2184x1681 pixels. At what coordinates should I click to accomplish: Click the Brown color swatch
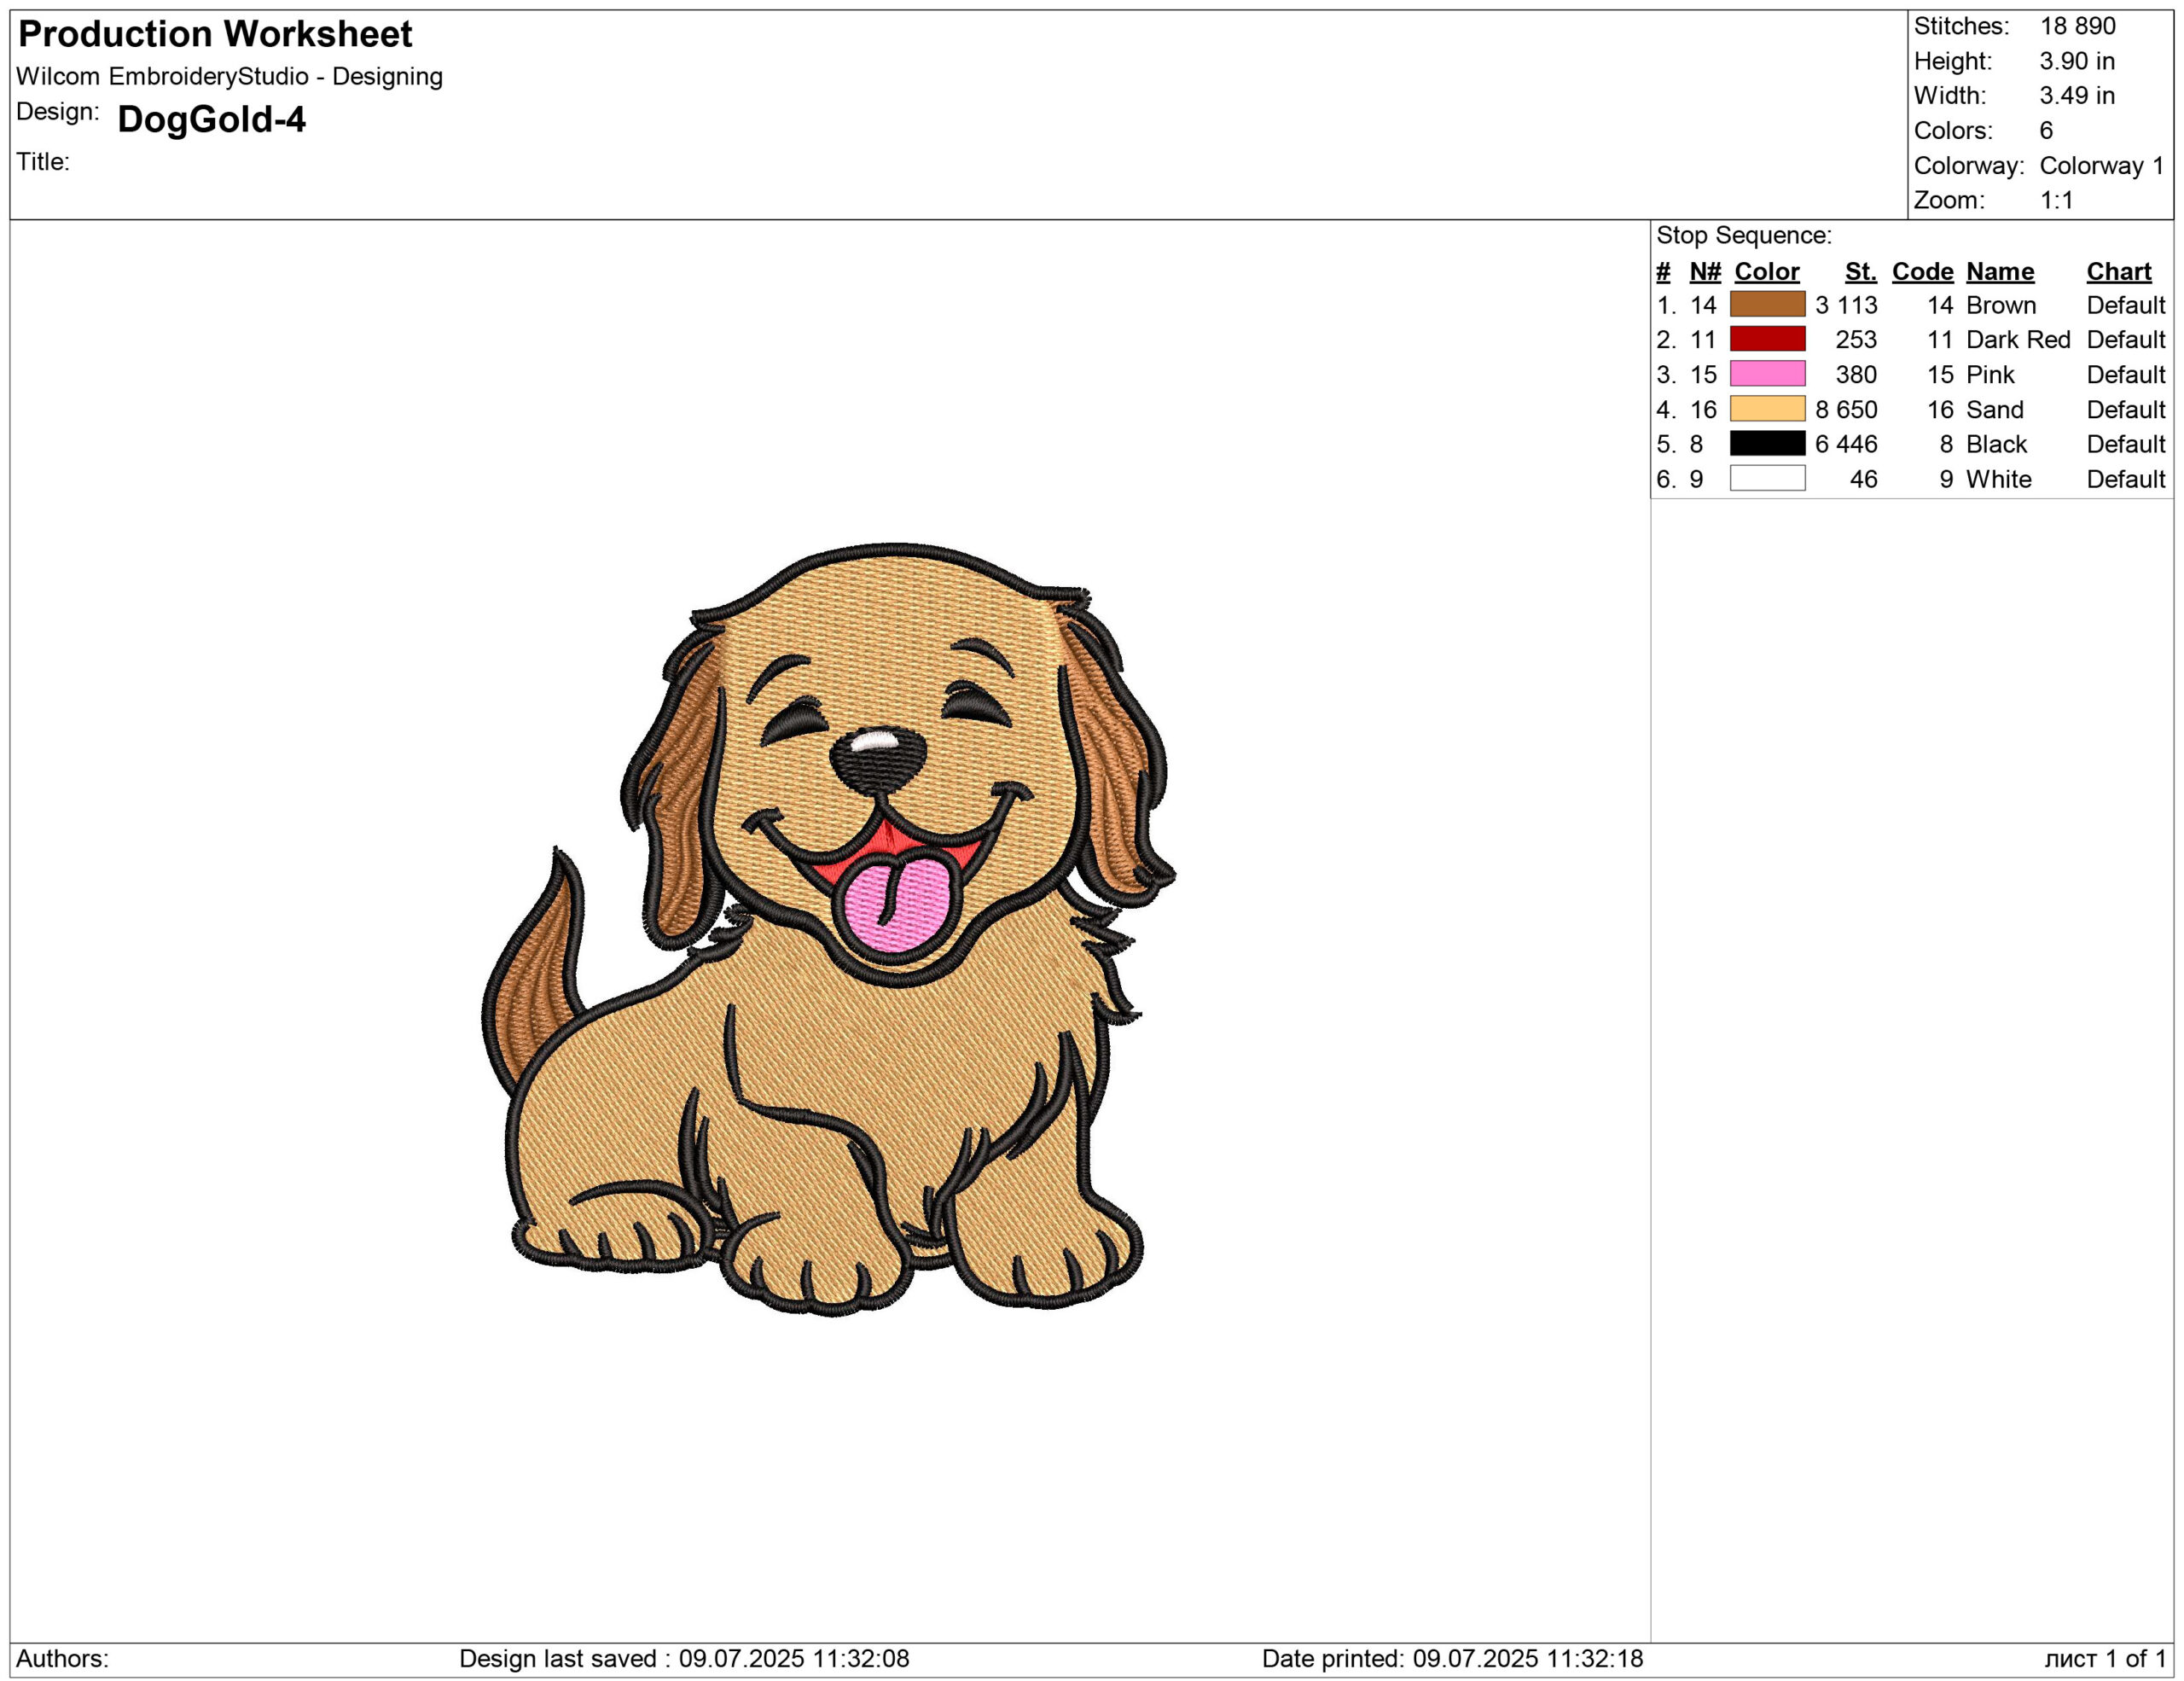1767,304
